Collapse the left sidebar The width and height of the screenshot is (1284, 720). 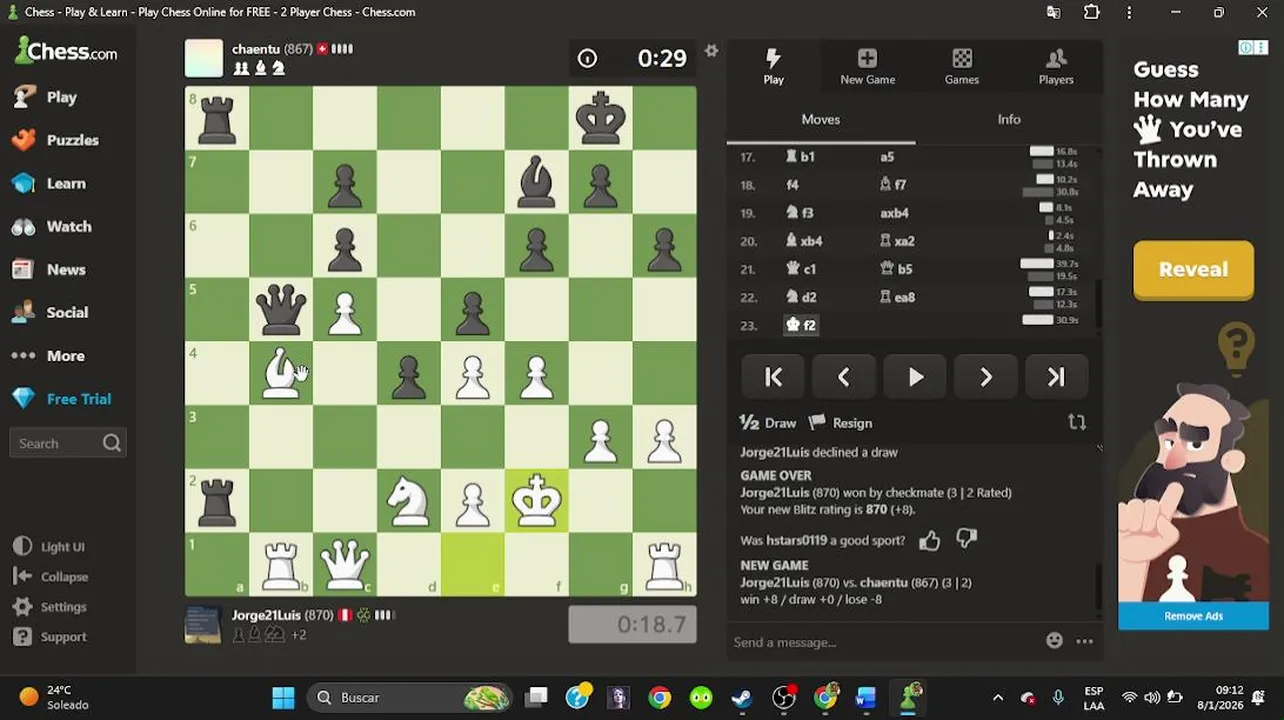pos(52,577)
